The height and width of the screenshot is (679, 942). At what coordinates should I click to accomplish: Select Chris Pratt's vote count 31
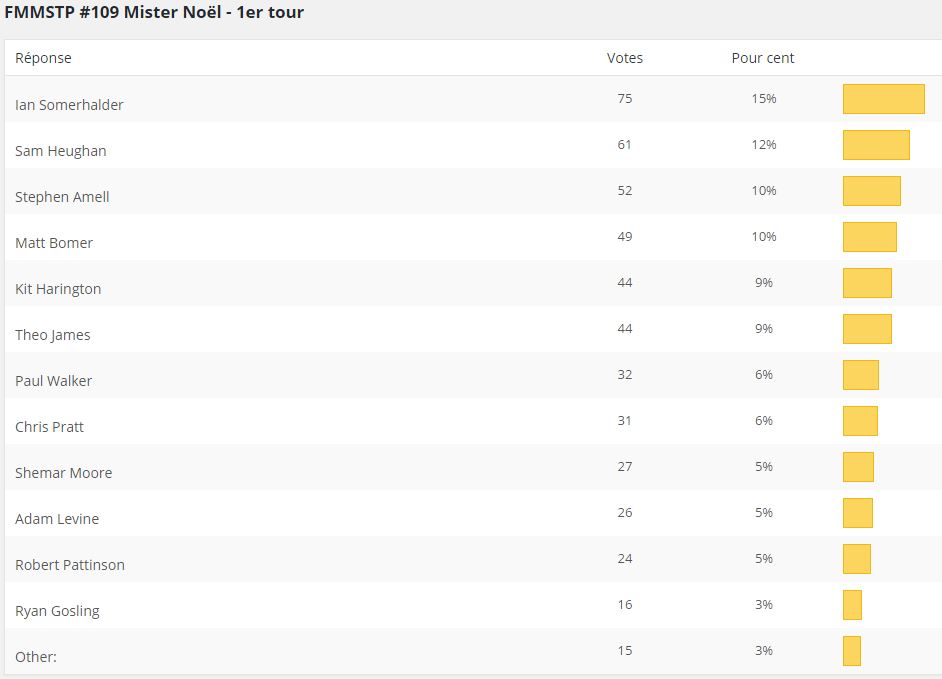click(625, 421)
